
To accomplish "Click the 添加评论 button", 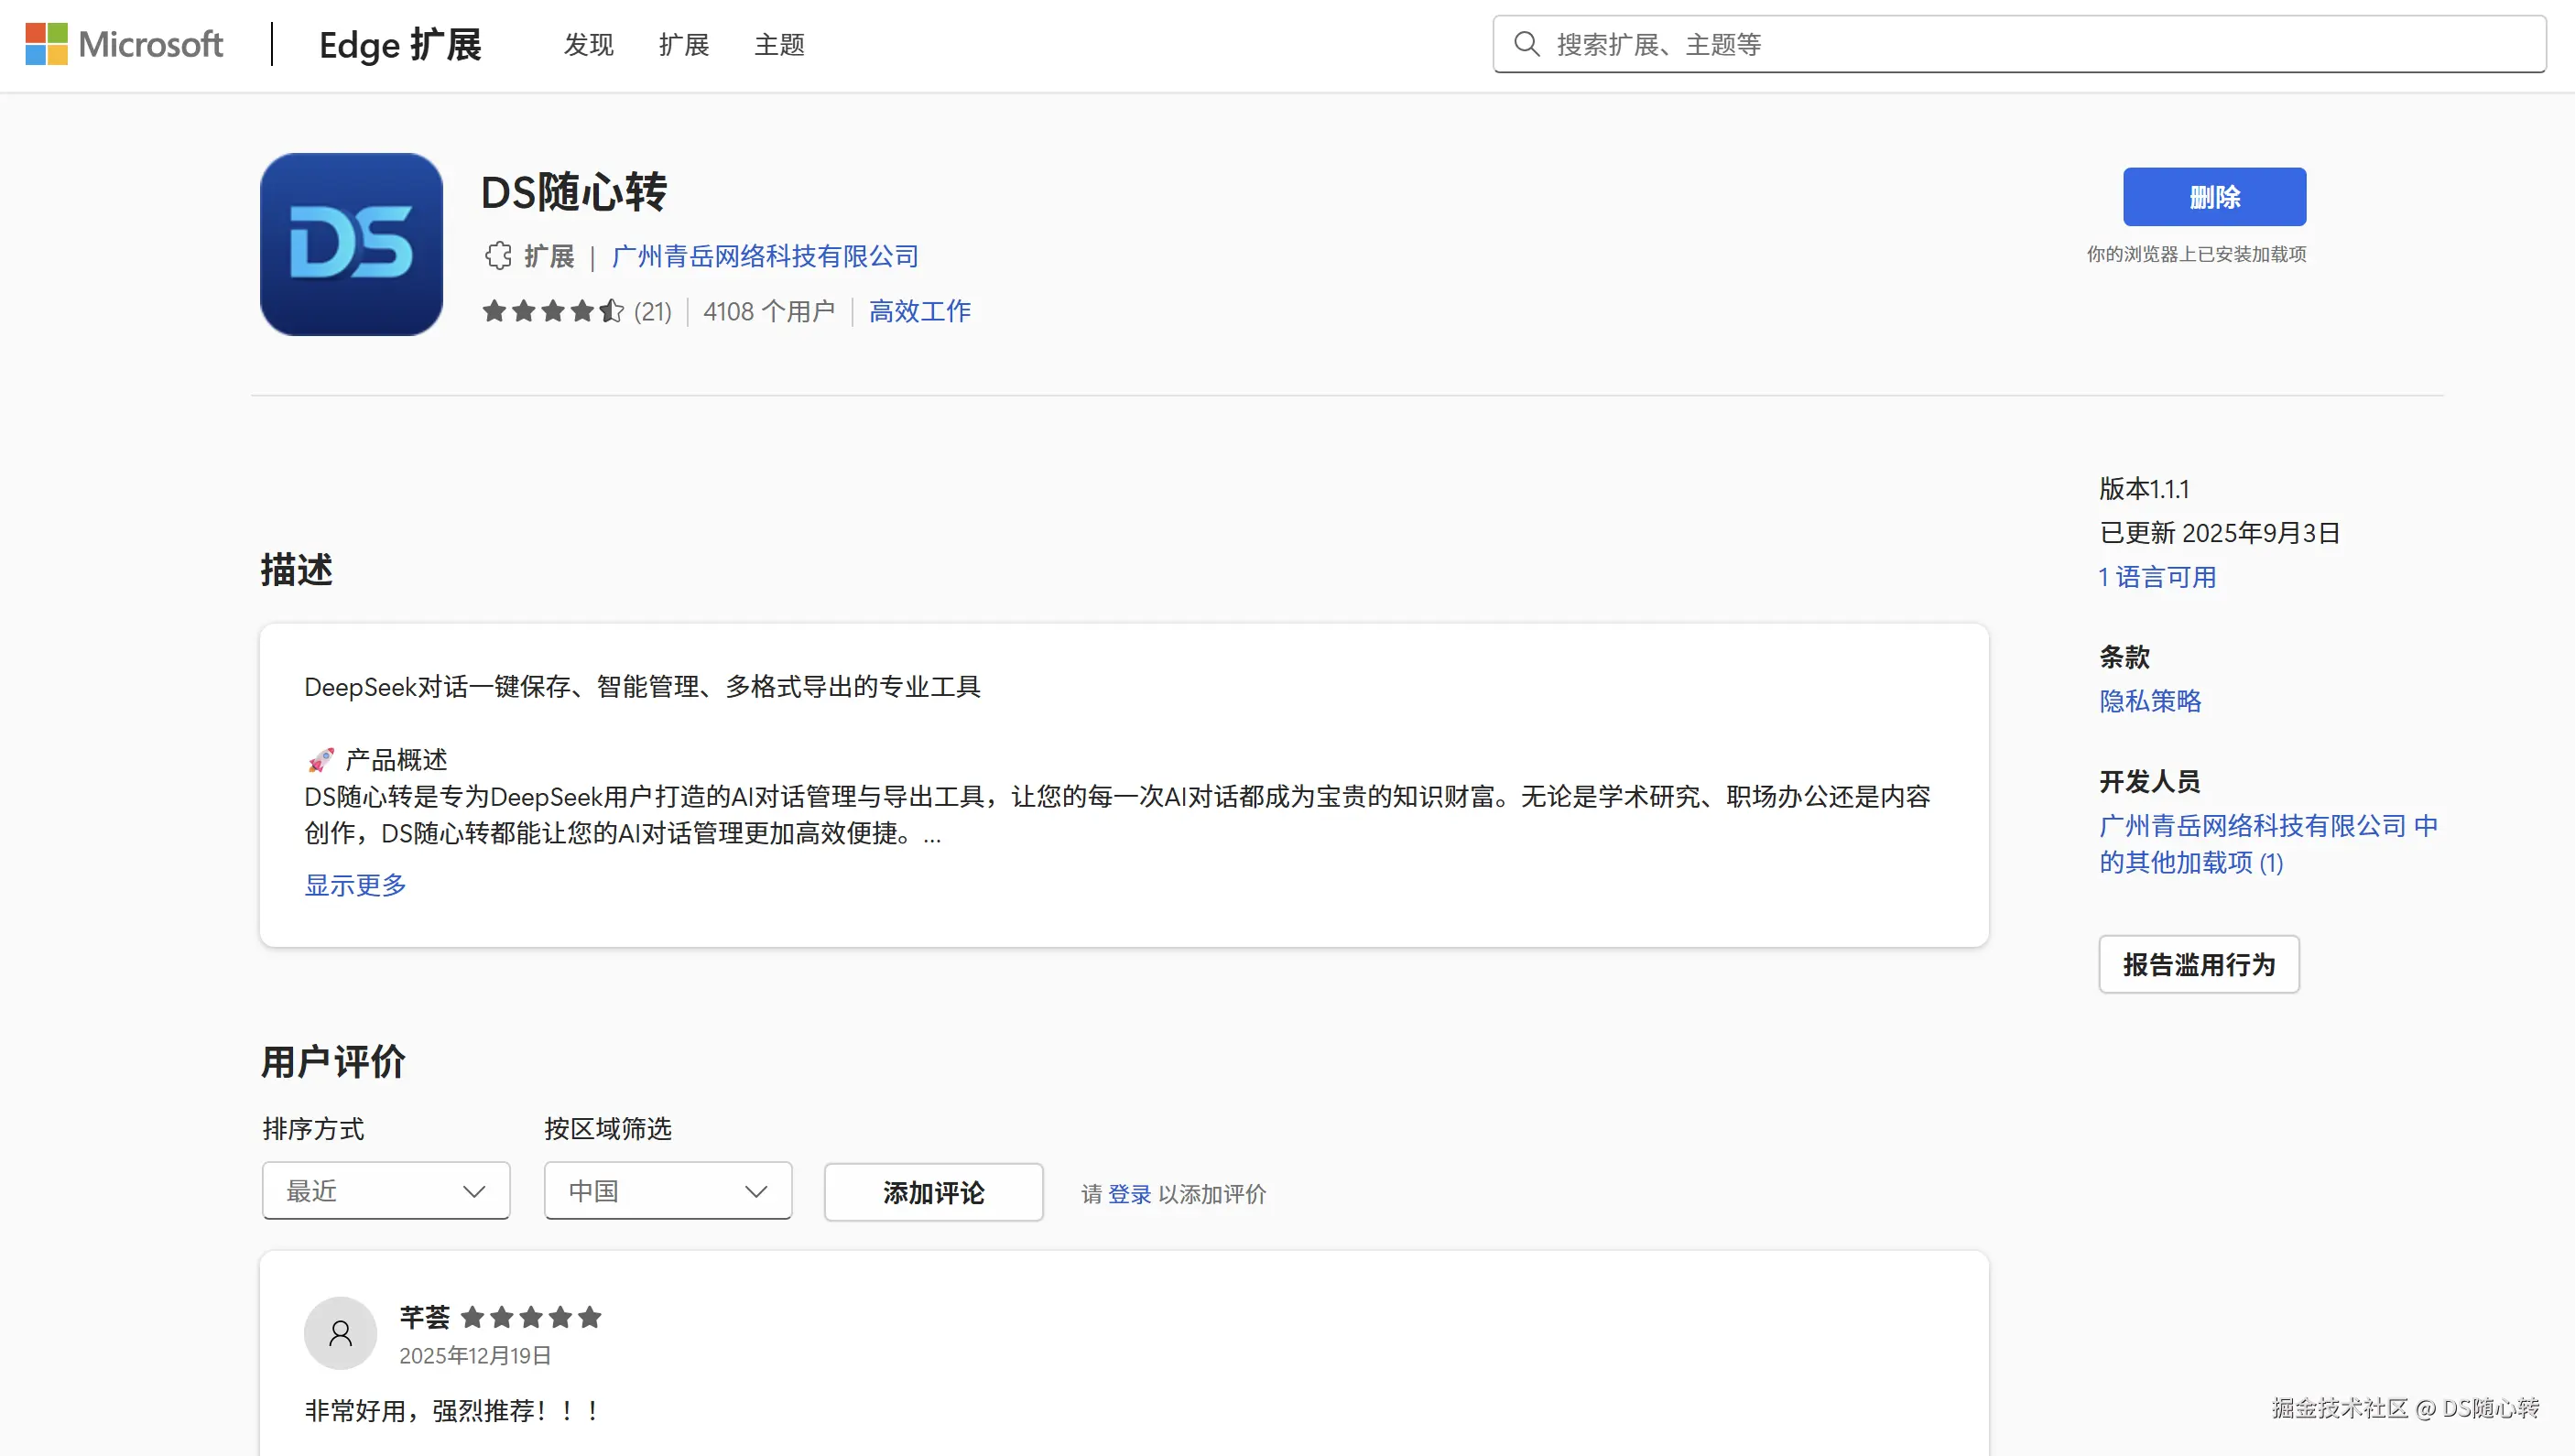I will 933,1192.
